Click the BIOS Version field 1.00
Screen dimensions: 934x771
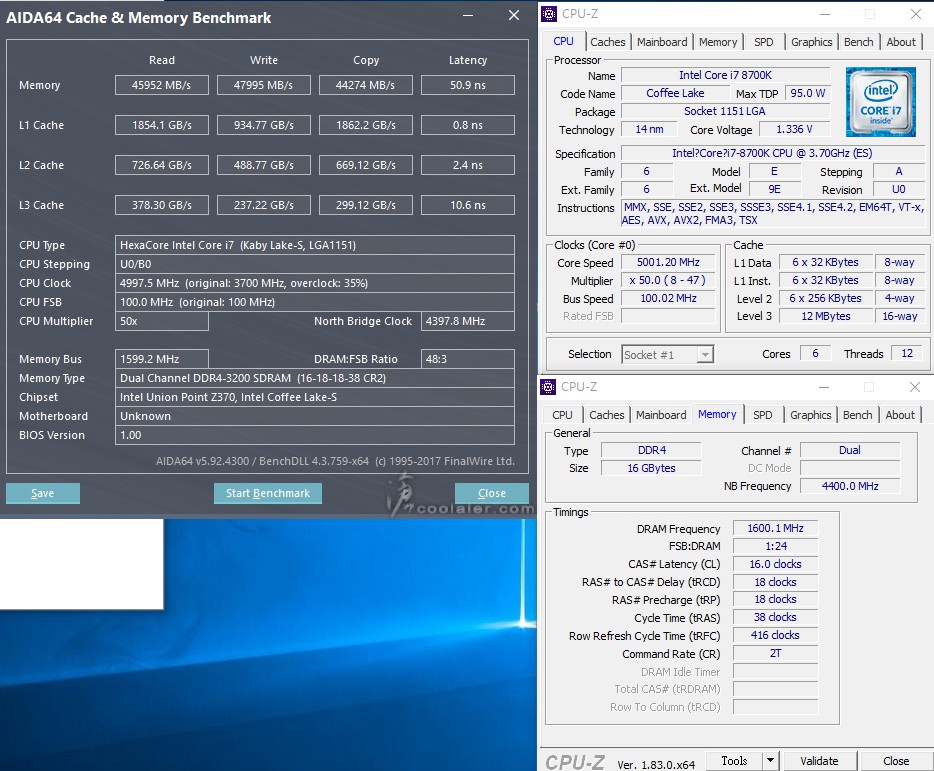tap(315, 435)
